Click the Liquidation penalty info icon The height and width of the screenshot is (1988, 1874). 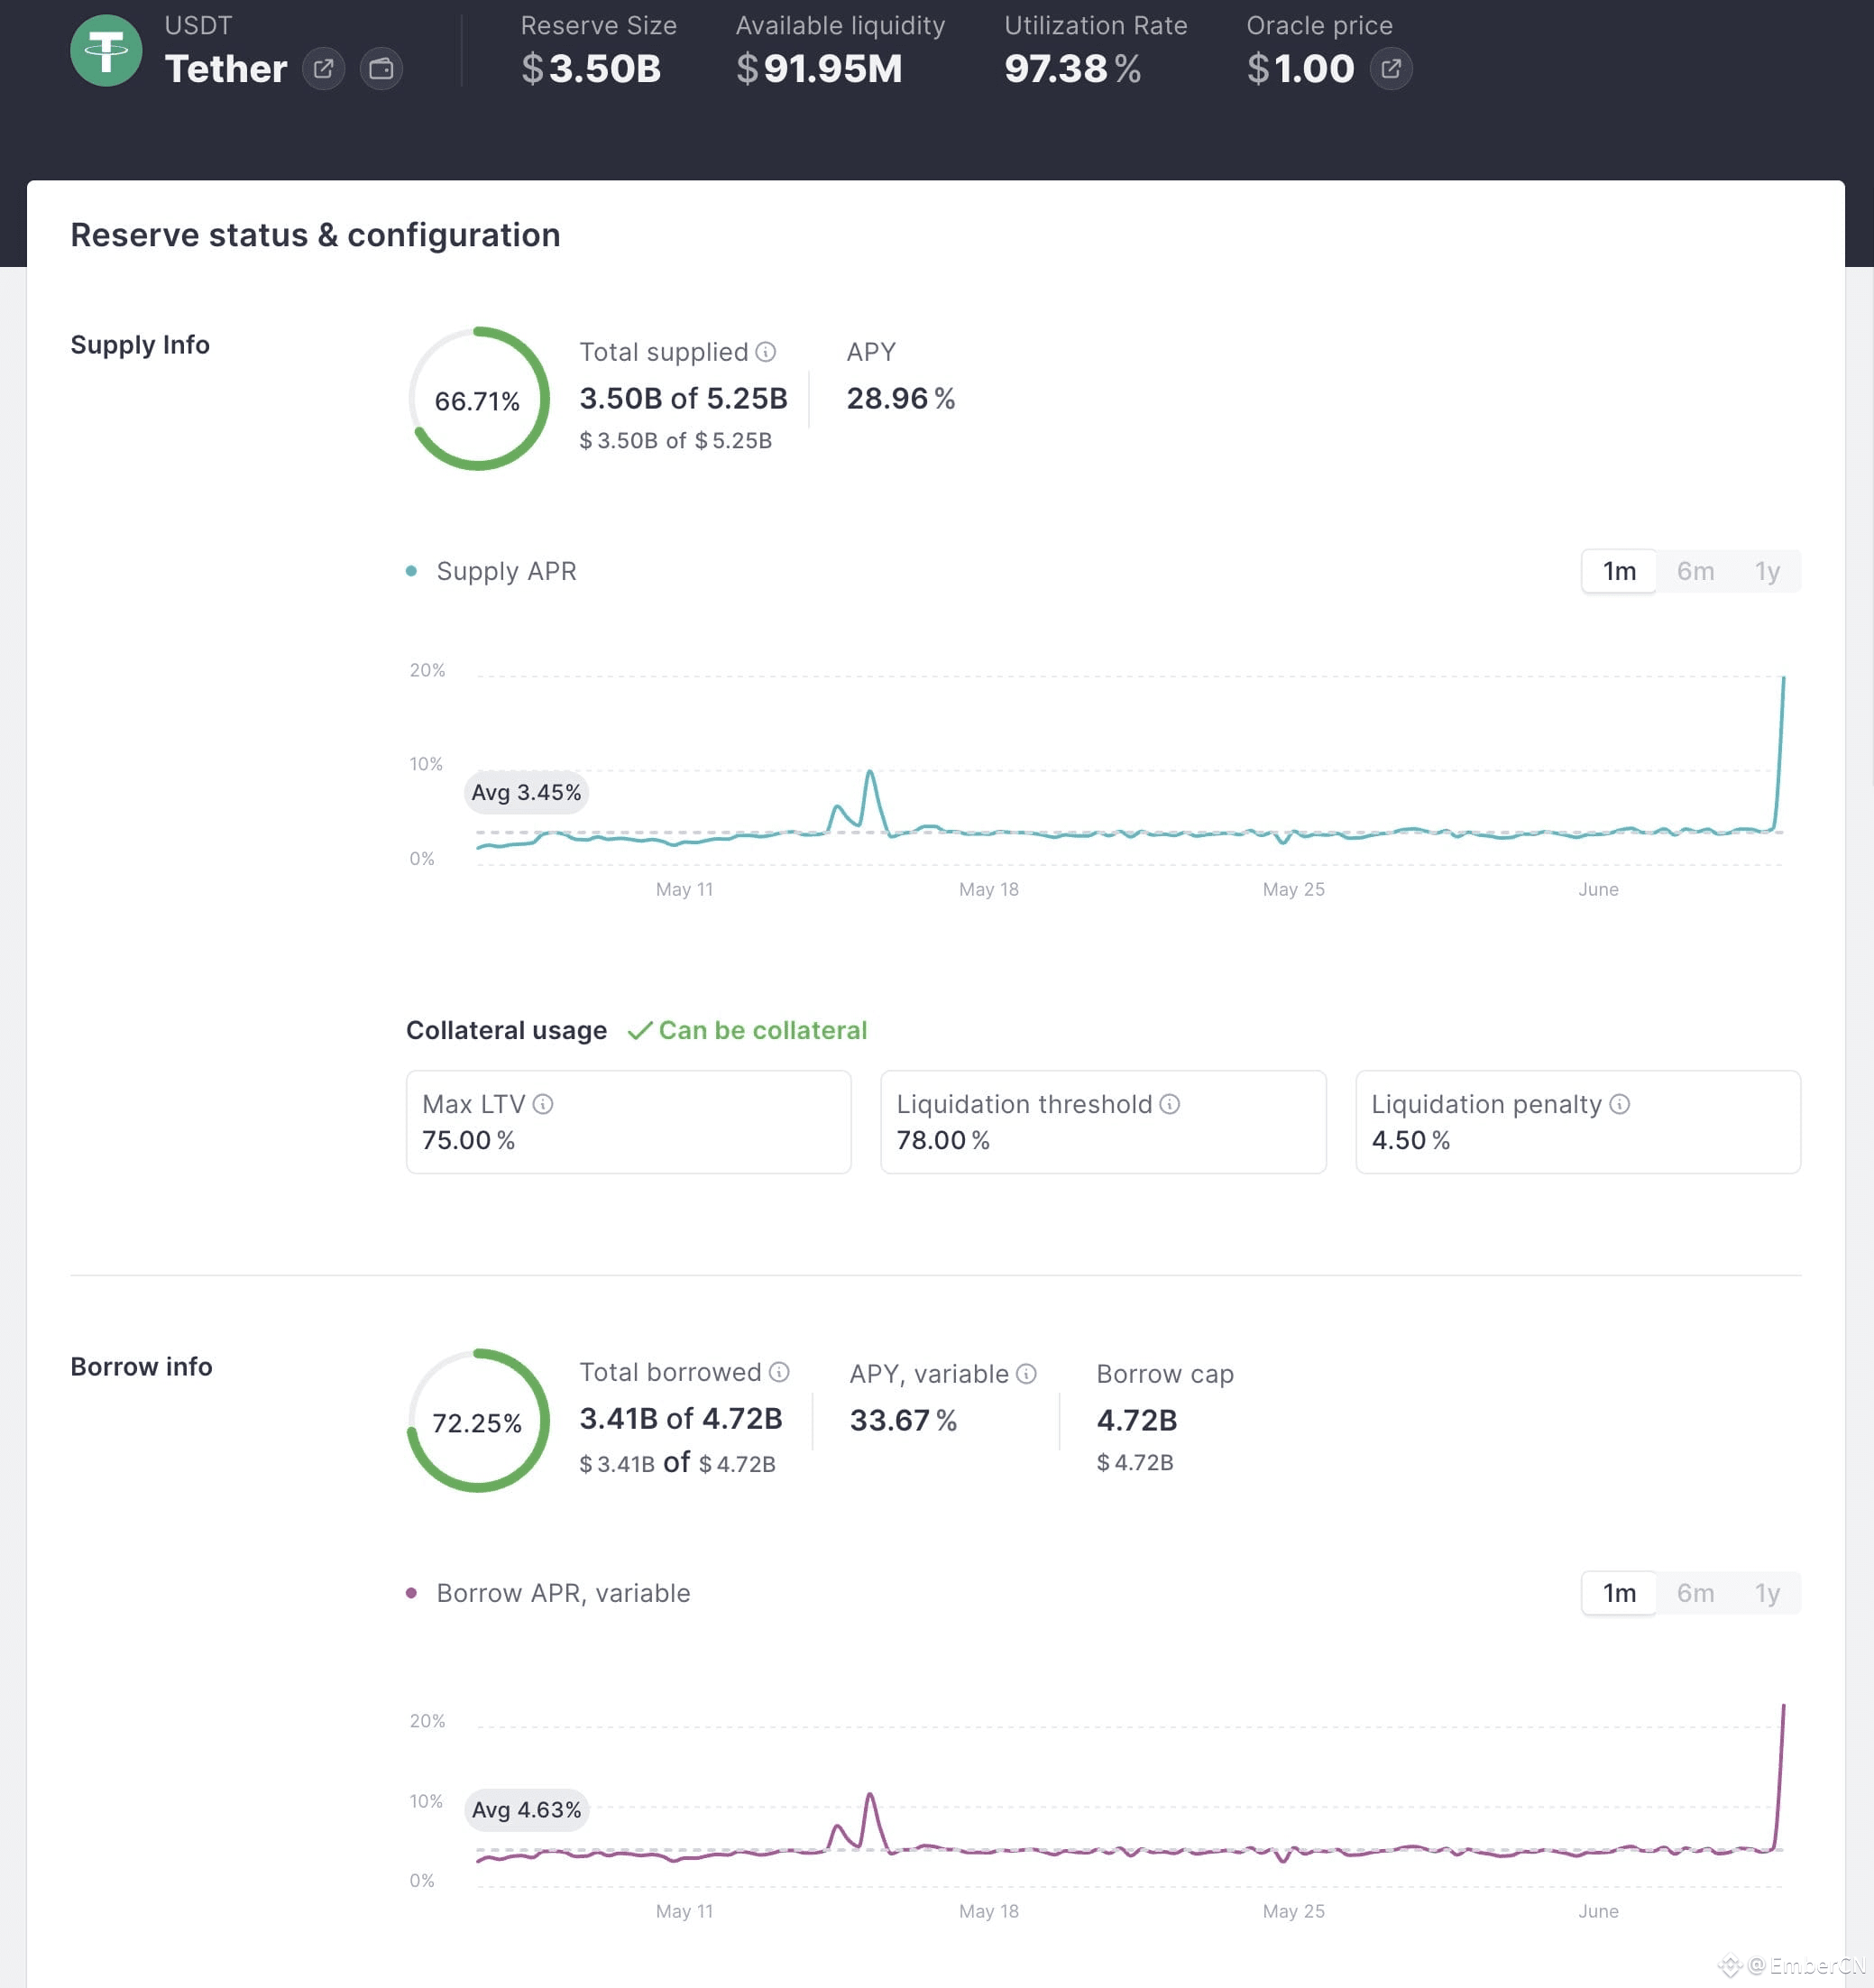(1619, 1104)
